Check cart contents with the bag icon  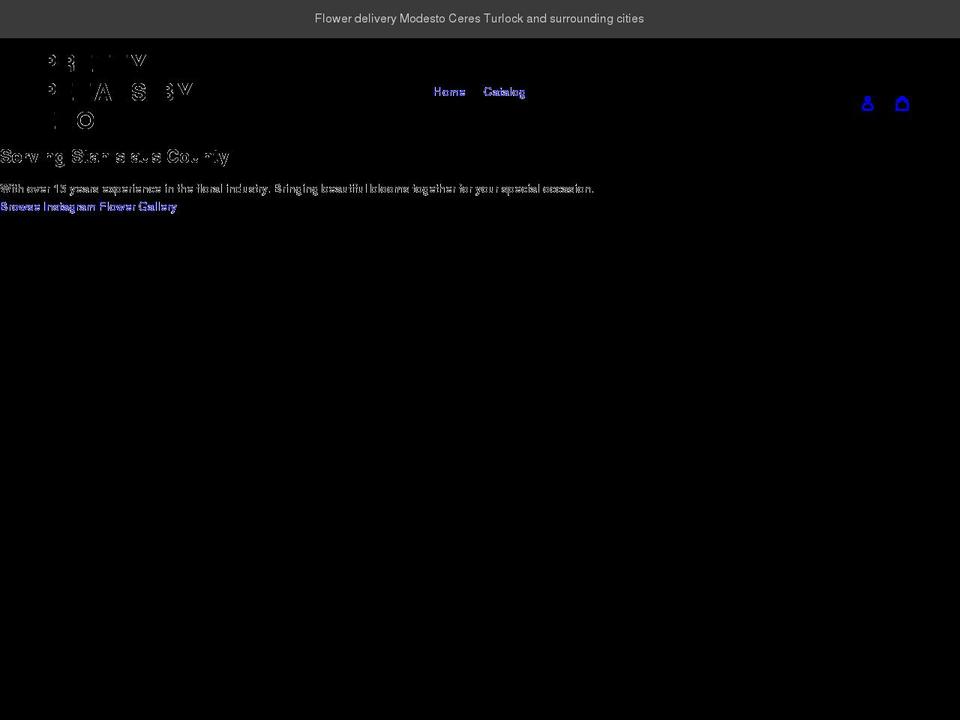[902, 103]
